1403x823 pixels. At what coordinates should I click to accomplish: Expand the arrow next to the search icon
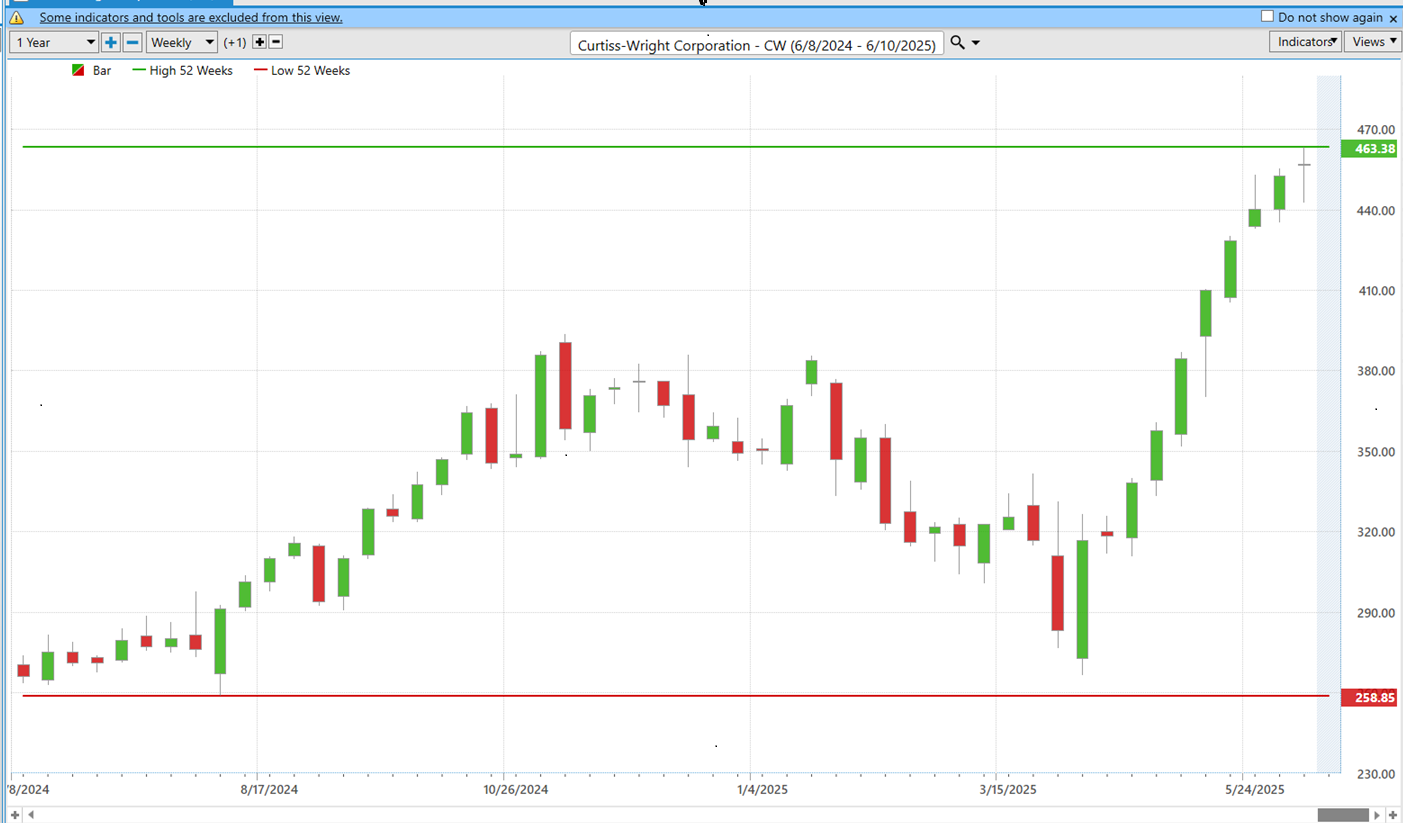click(976, 43)
